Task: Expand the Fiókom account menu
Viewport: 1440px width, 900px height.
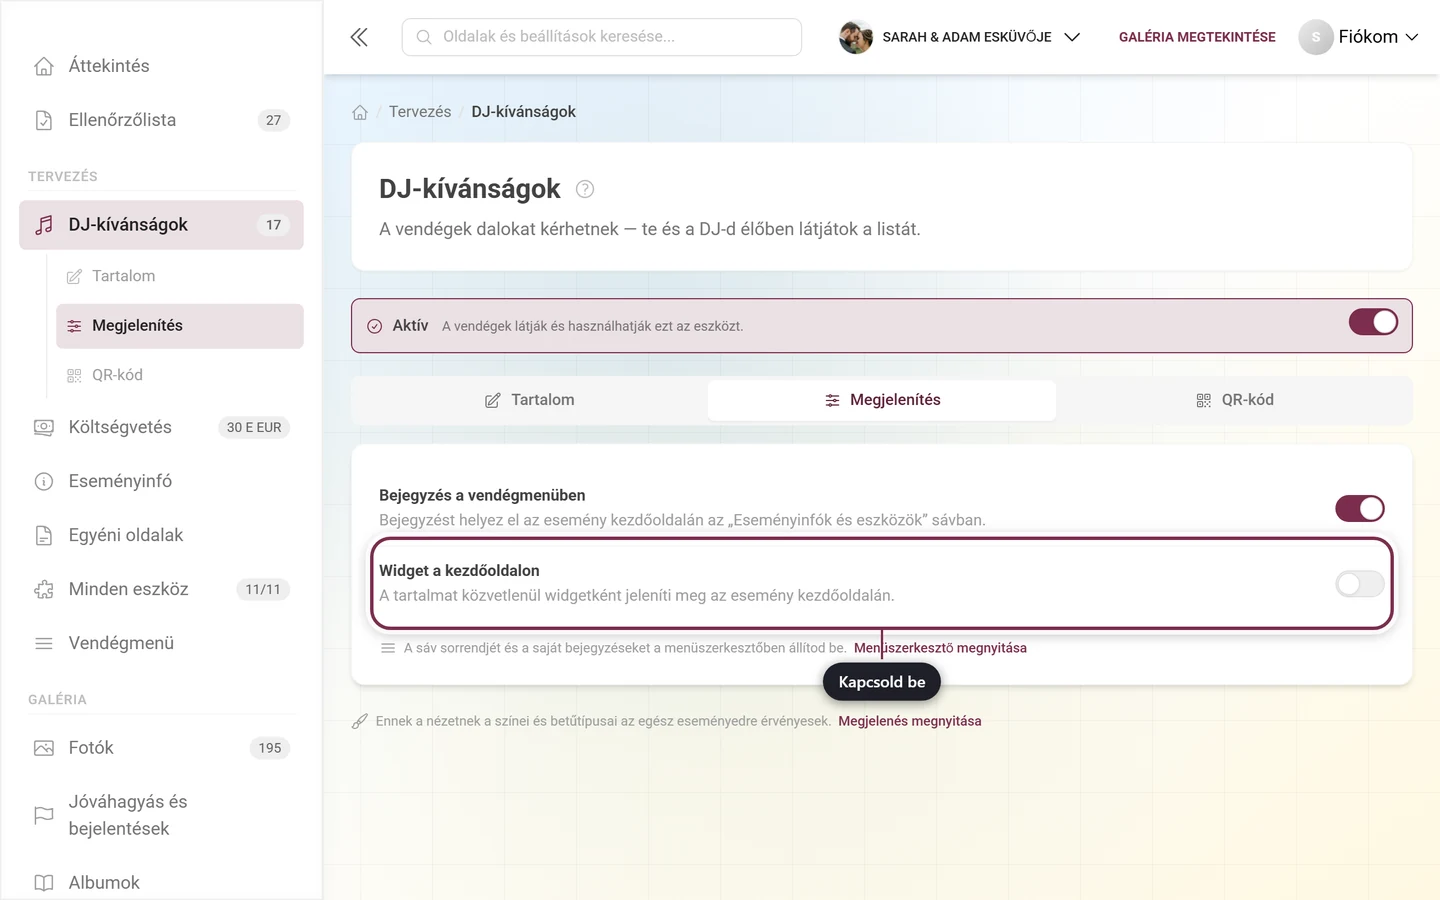Action: [x=1359, y=37]
